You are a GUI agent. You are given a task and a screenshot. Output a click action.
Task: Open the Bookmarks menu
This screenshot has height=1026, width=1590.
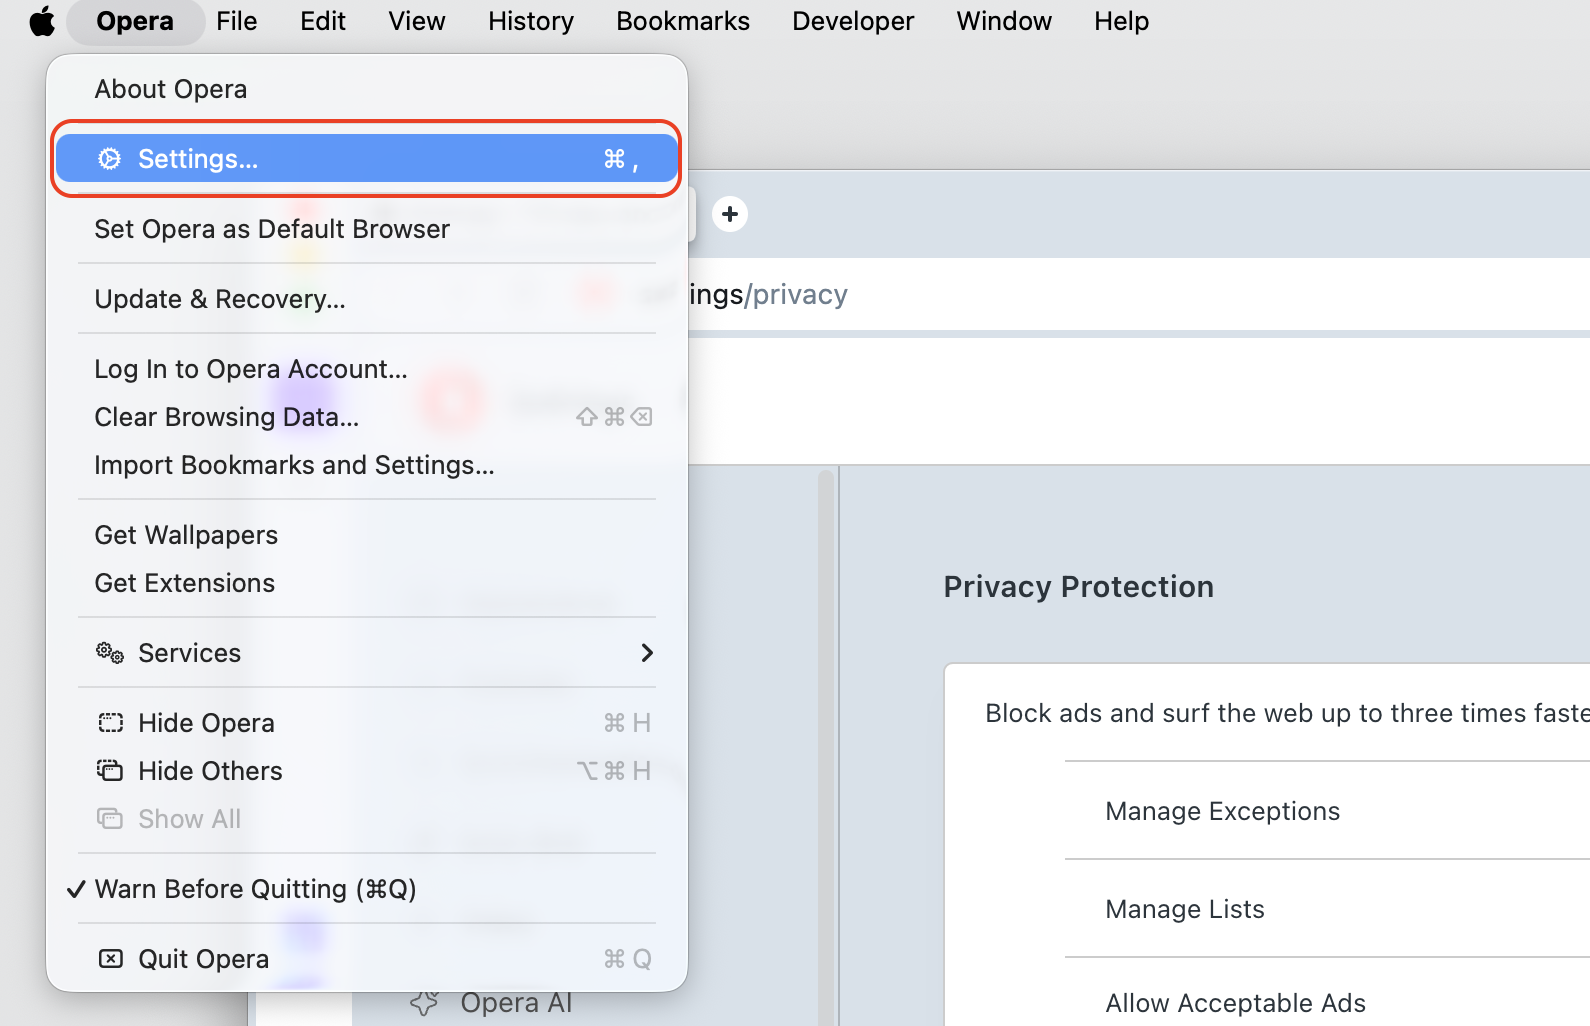coord(683,21)
